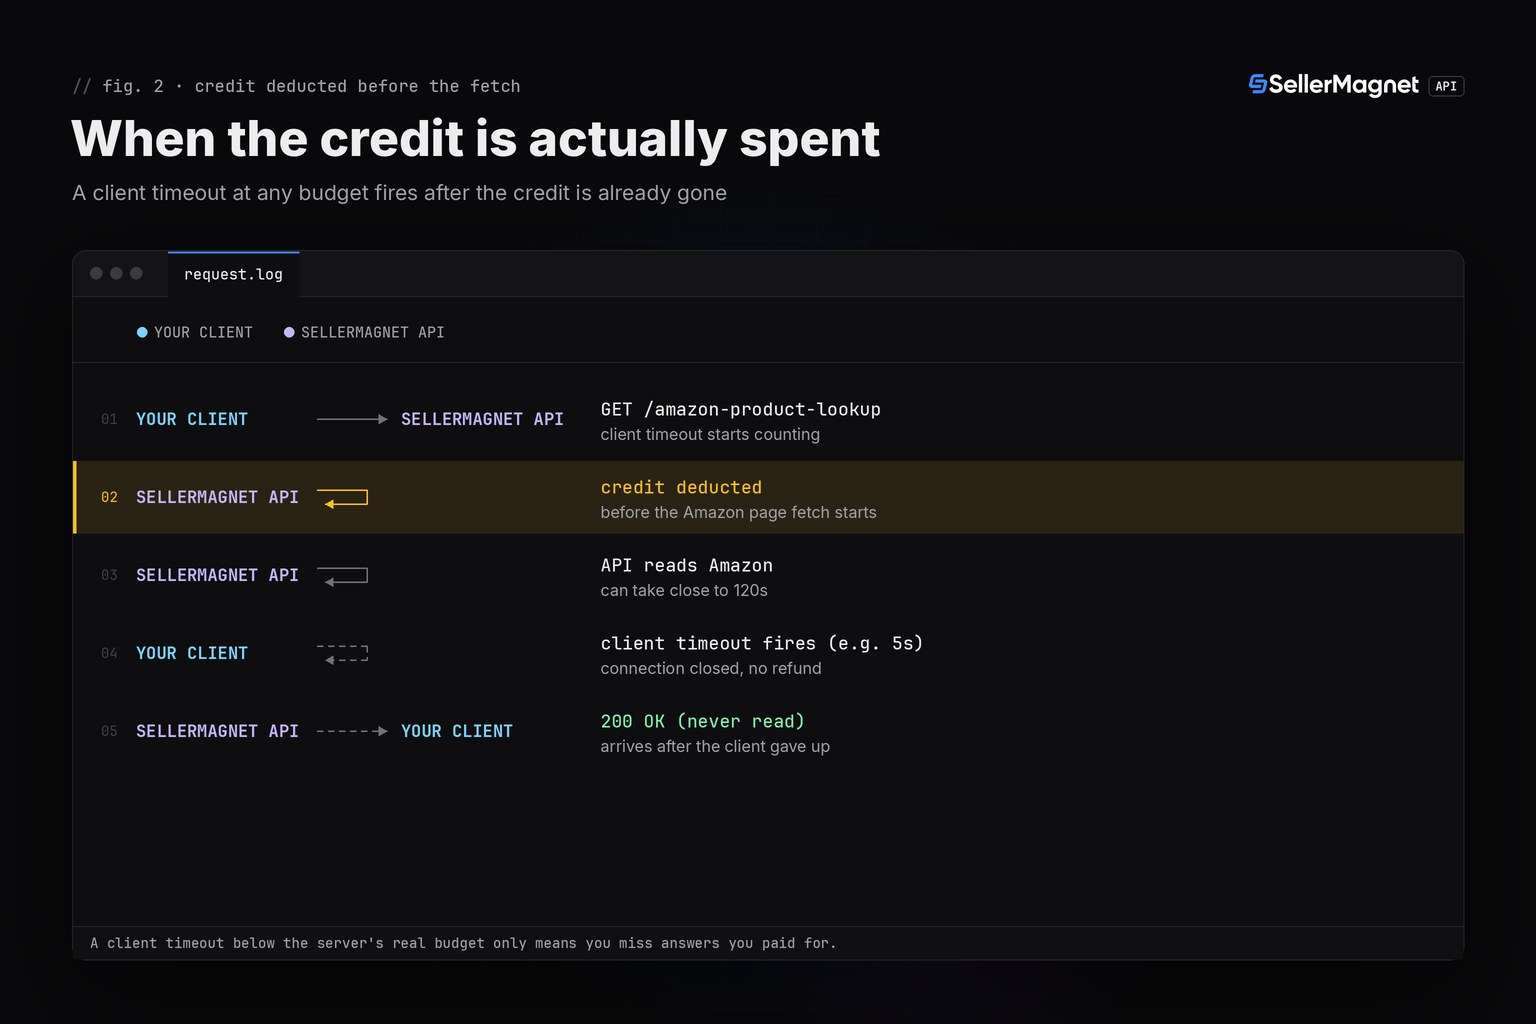Click the dashed right arrow in row 05
This screenshot has height=1024, width=1536.
[352, 731]
